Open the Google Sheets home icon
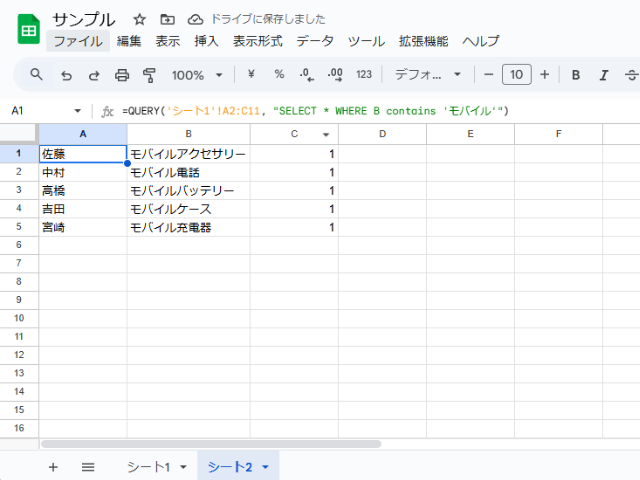 click(x=29, y=29)
